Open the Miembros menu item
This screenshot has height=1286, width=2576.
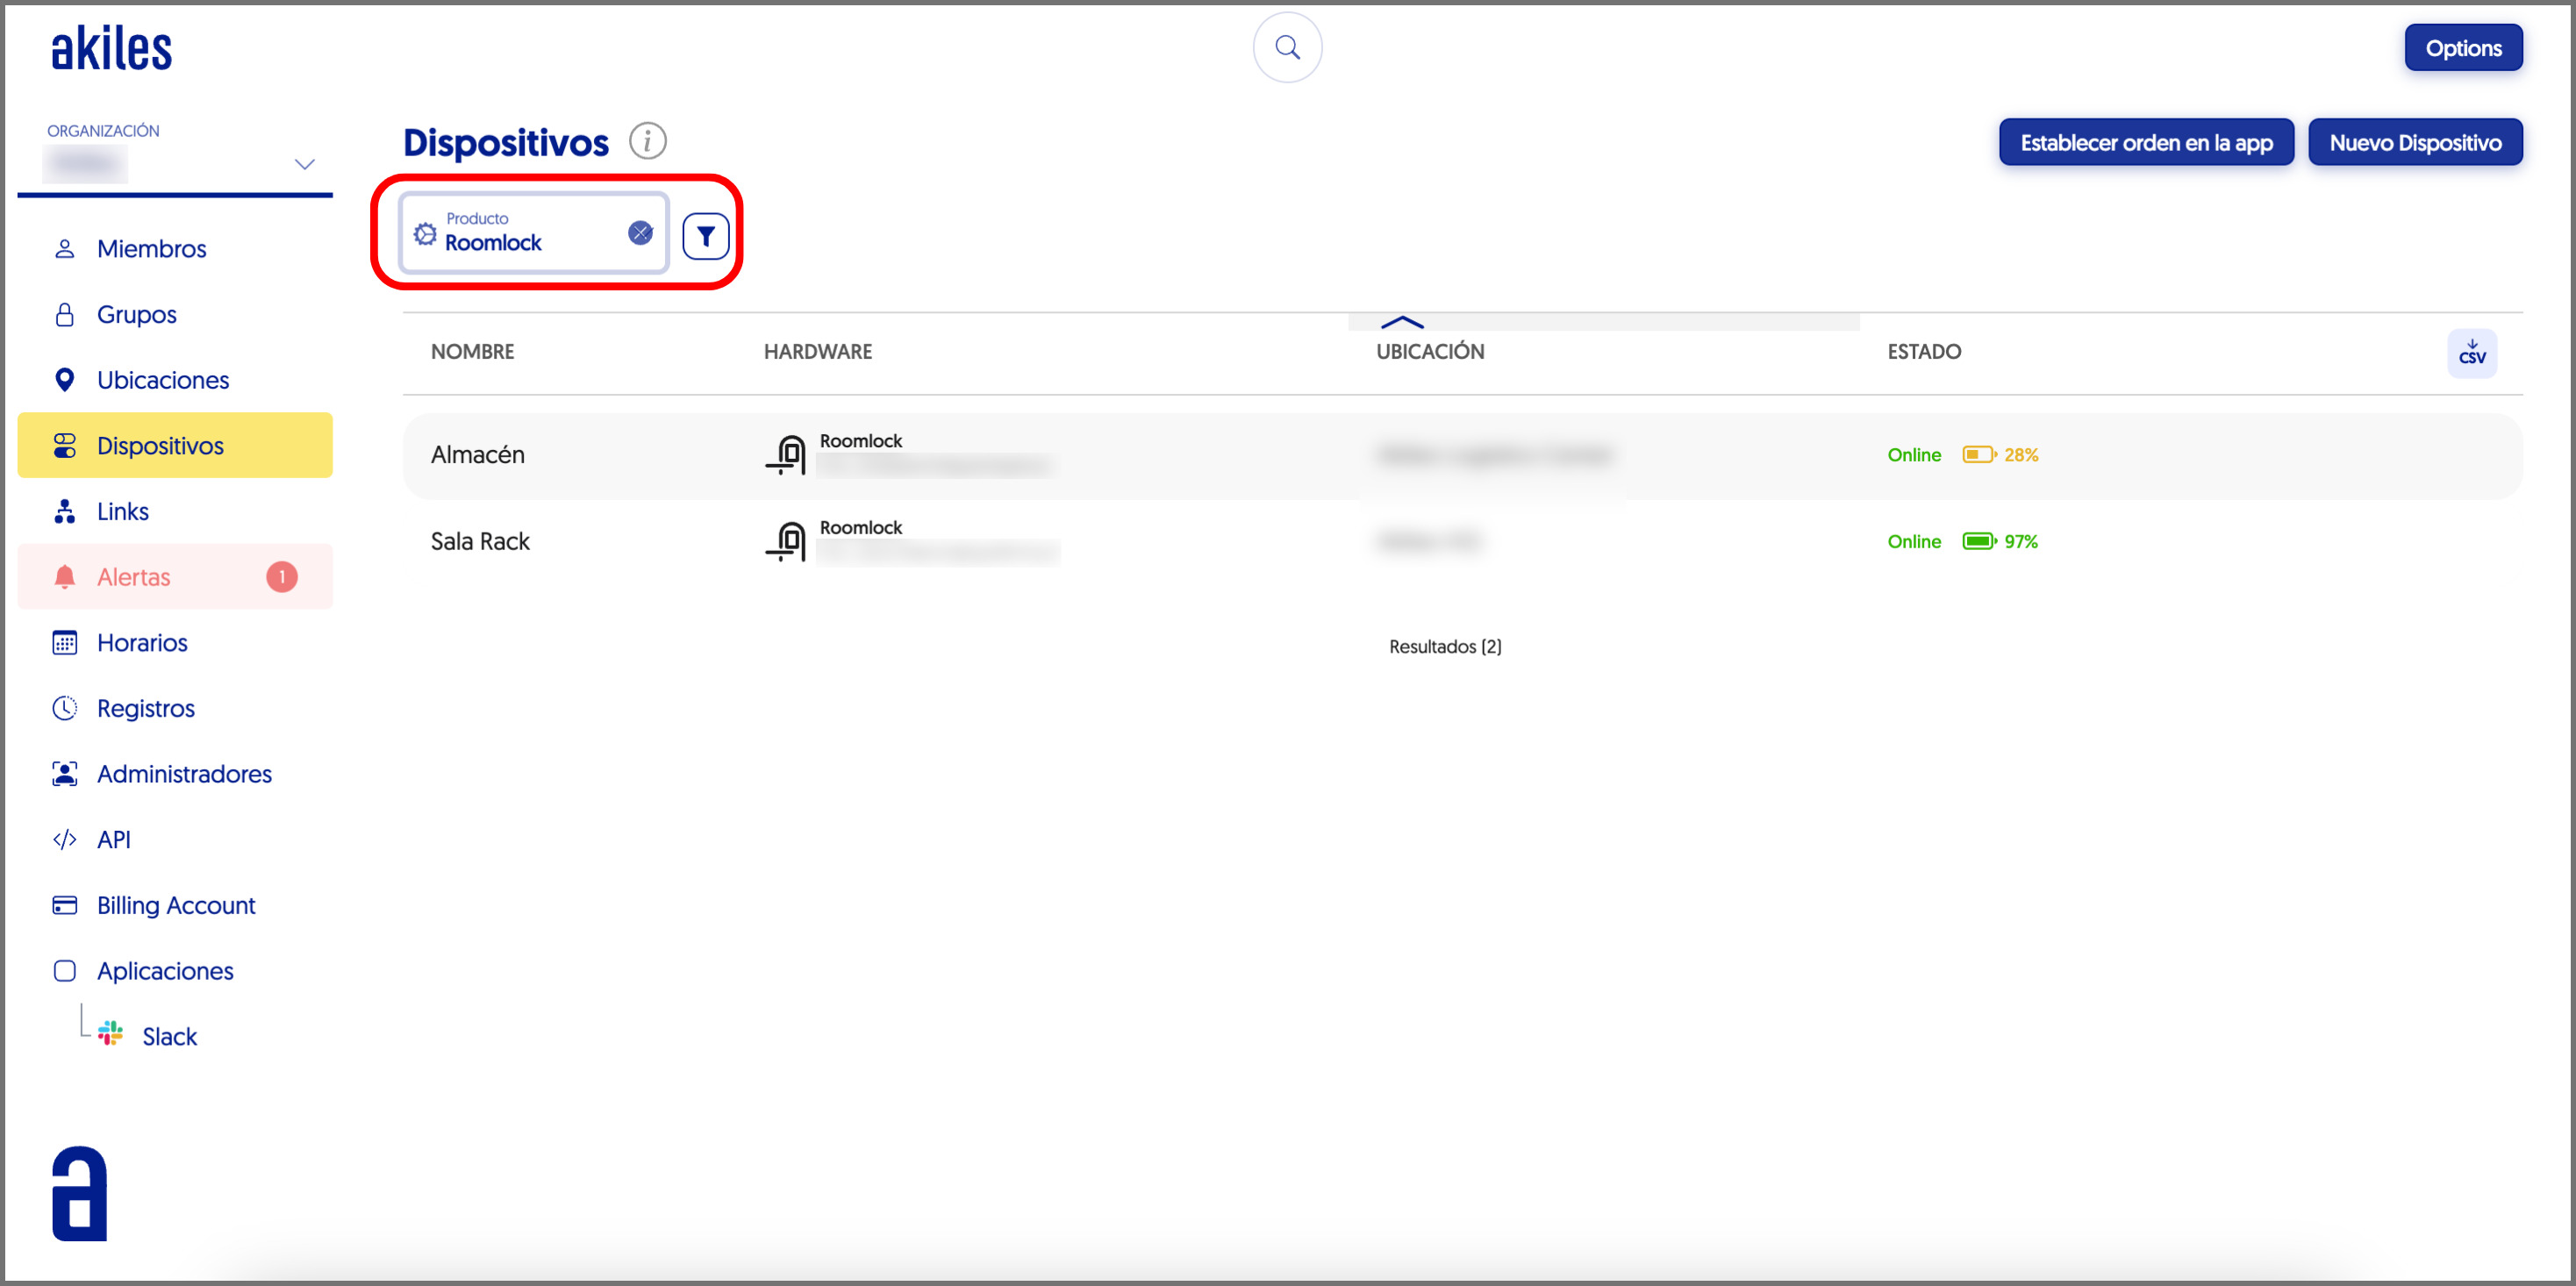click(x=151, y=249)
